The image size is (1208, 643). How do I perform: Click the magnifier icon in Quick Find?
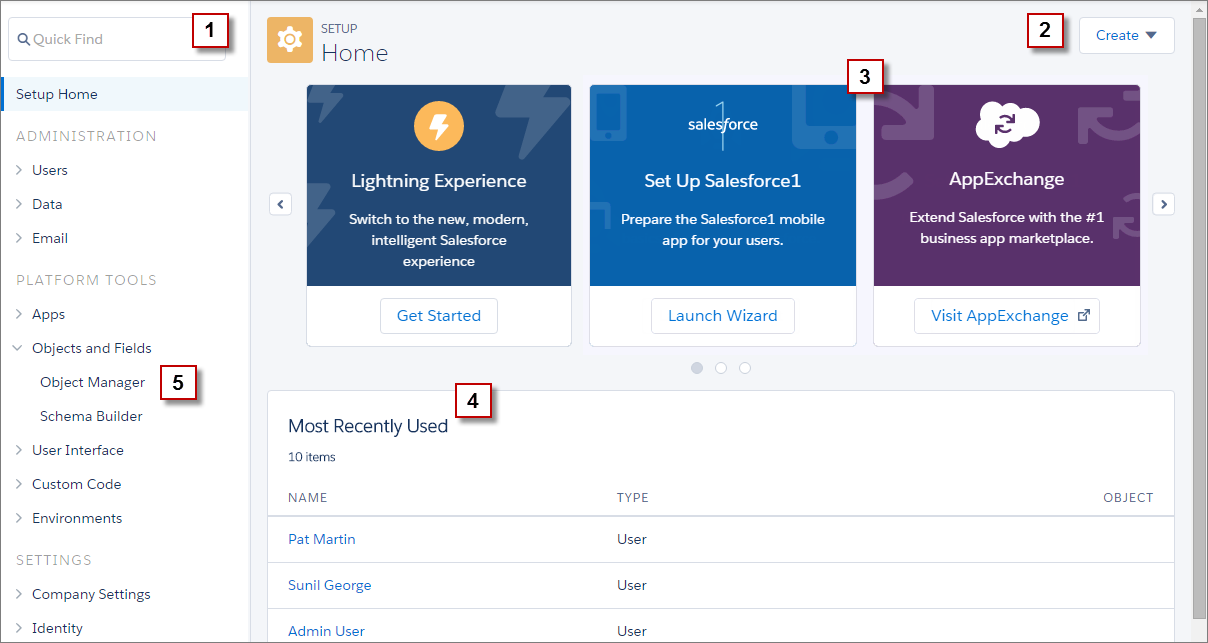click(x=24, y=40)
